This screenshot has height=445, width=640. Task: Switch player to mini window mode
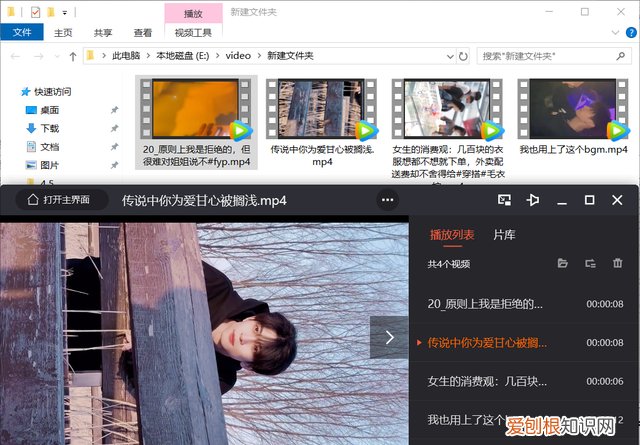click(505, 200)
